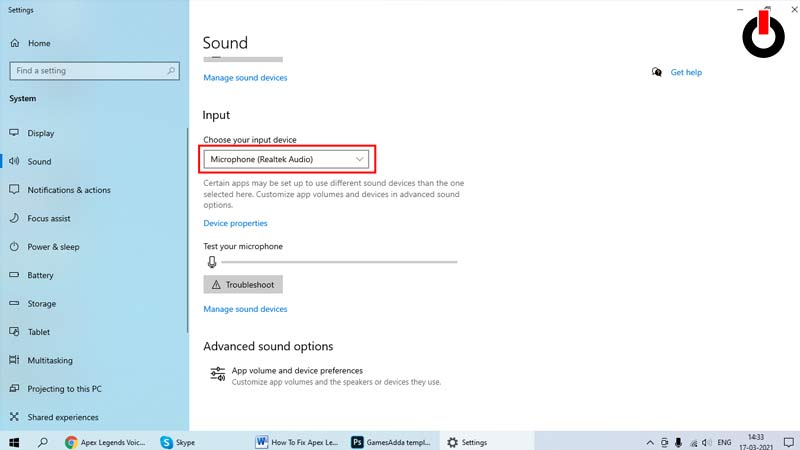Open taskbar search magnifier
800x450 pixels.
[43, 442]
